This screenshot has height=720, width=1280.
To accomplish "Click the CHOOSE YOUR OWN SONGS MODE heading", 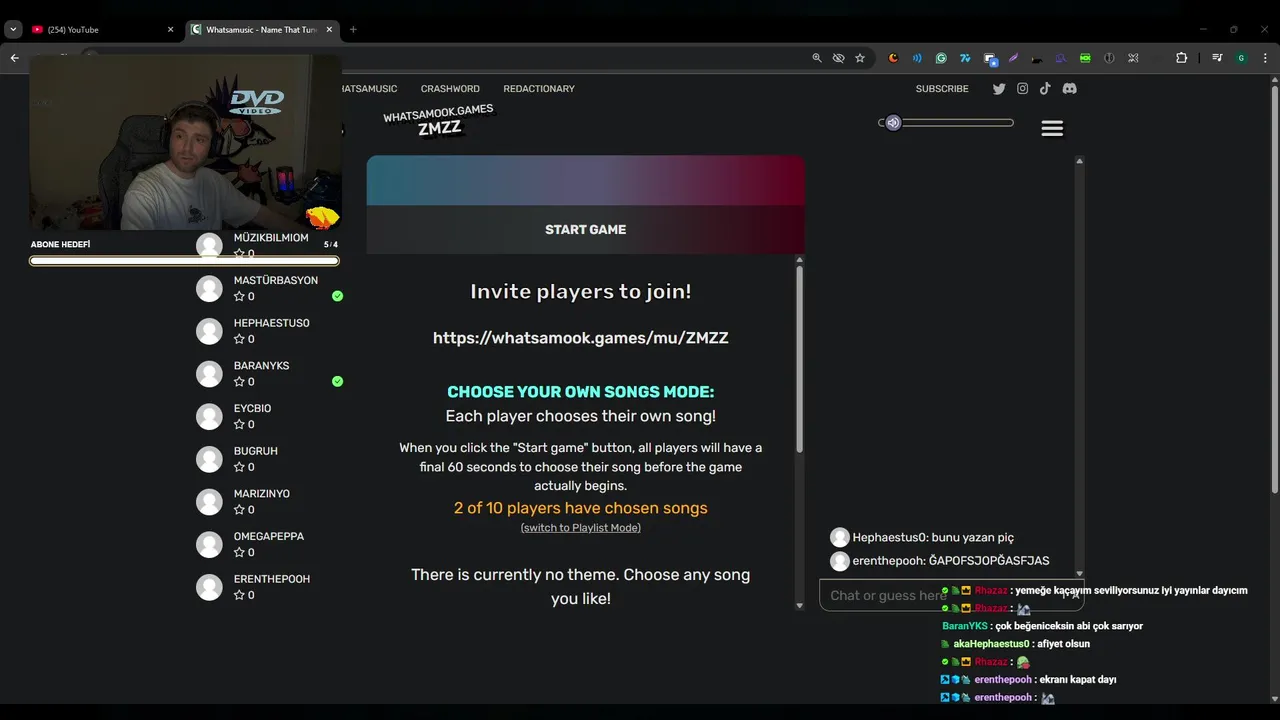I will click(581, 392).
